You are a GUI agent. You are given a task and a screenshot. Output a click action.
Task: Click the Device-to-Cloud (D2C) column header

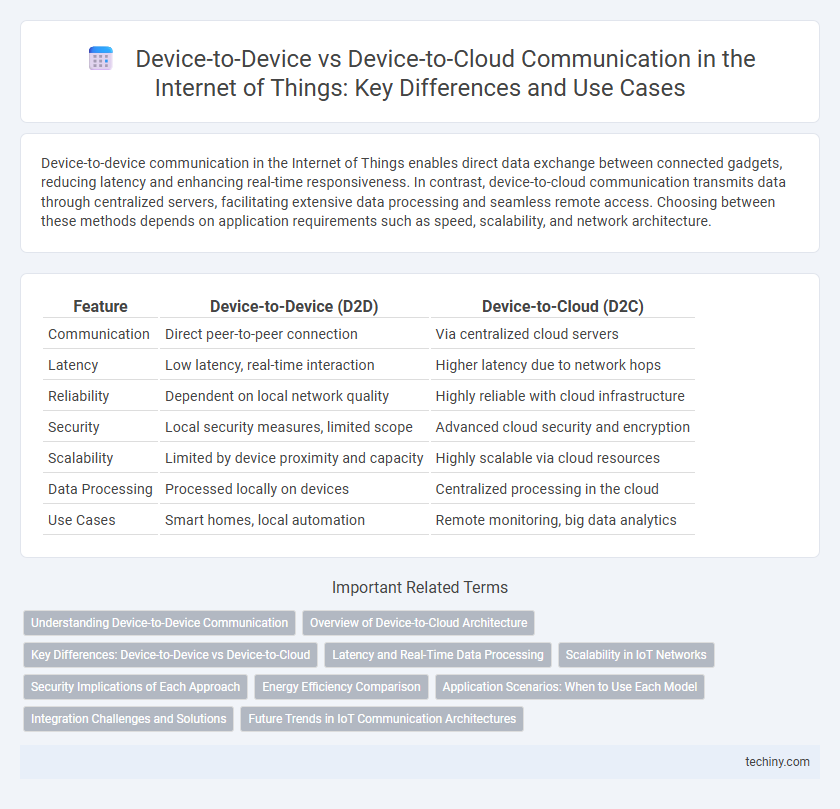click(x=562, y=306)
